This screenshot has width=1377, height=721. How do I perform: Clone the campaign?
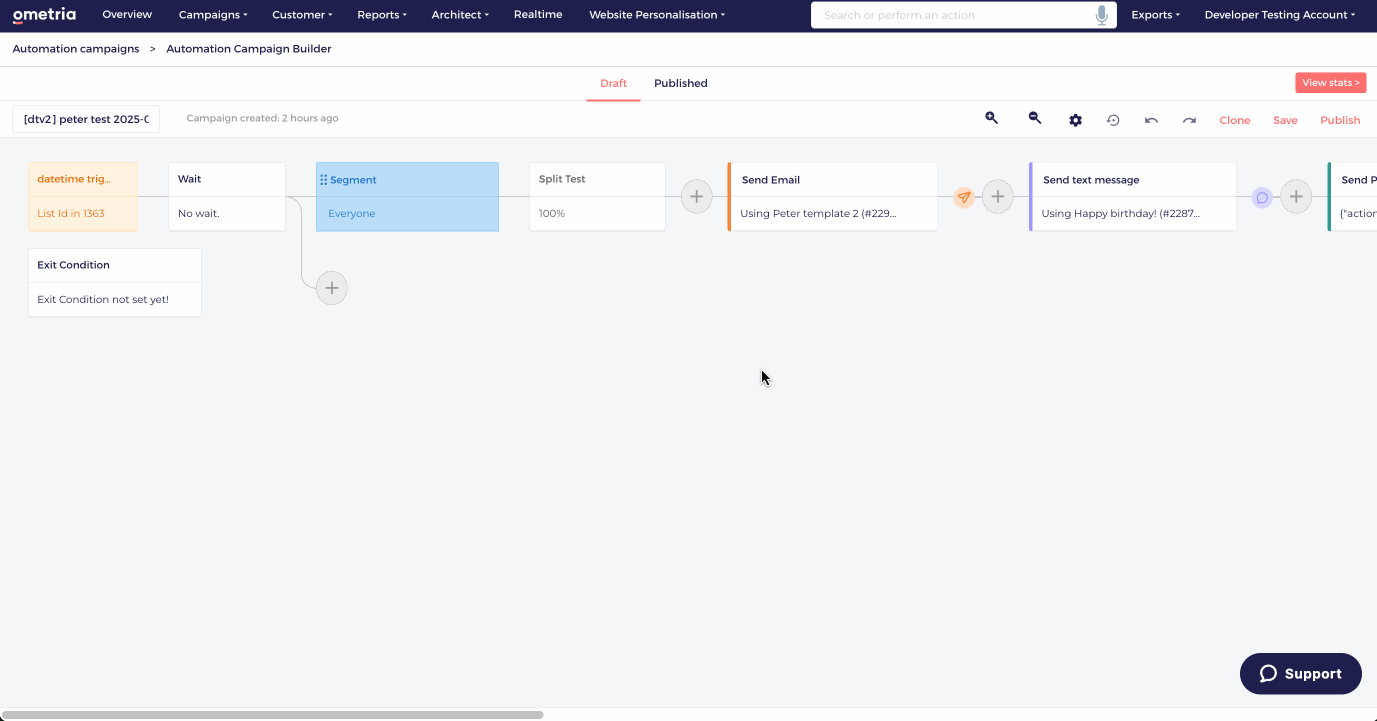(x=1235, y=120)
